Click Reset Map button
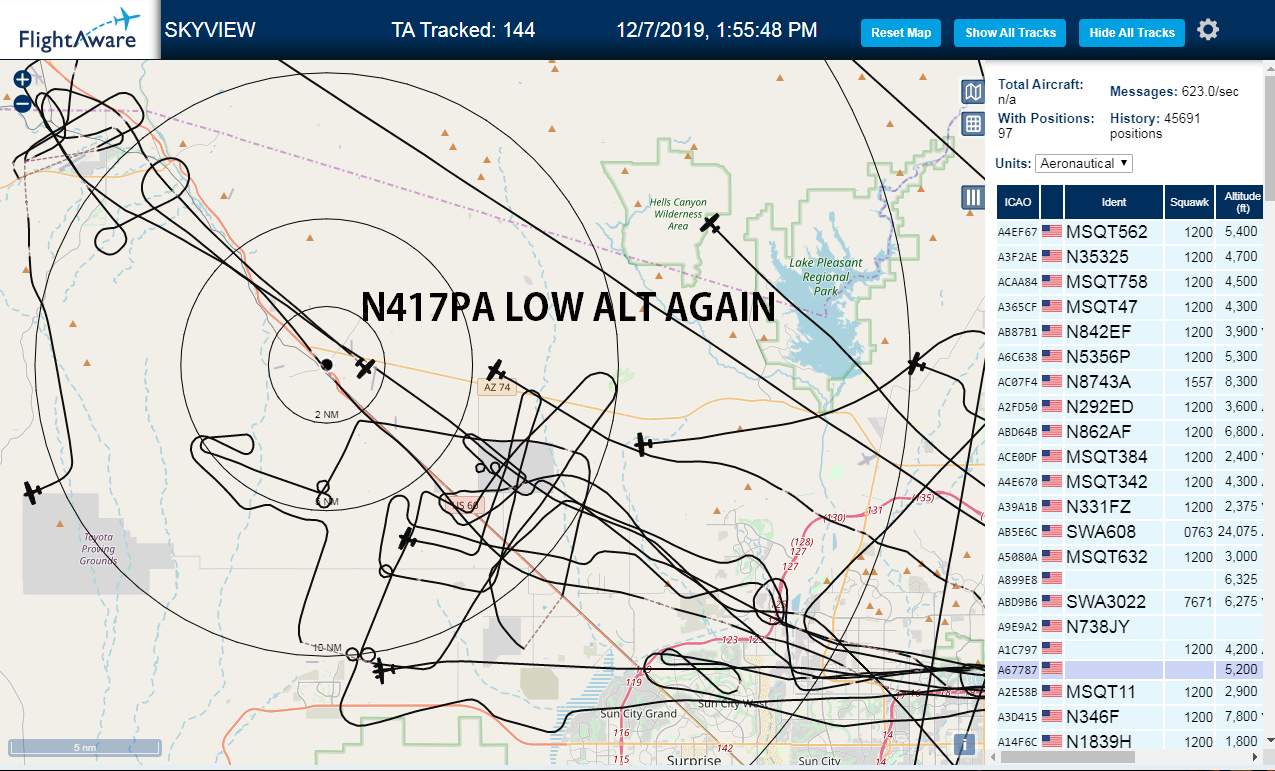1275x771 pixels. point(901,33)
